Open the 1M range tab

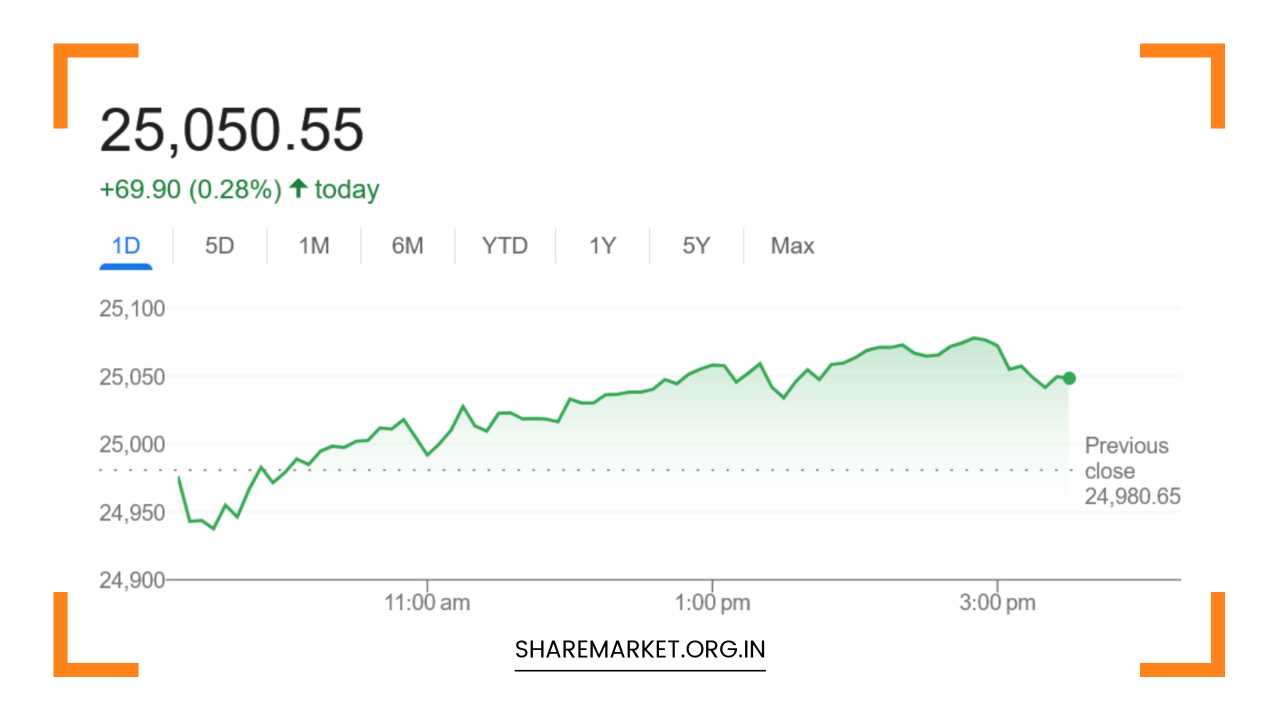click(x=314, y=246)
